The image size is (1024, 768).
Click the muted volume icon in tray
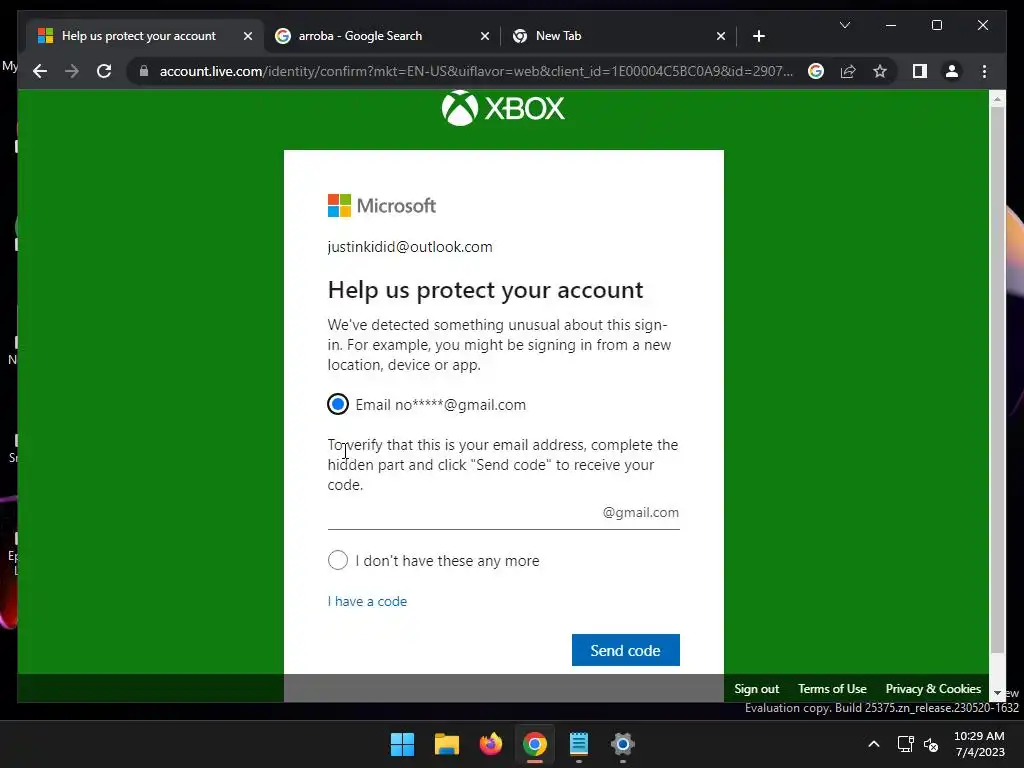pos(931,744)
